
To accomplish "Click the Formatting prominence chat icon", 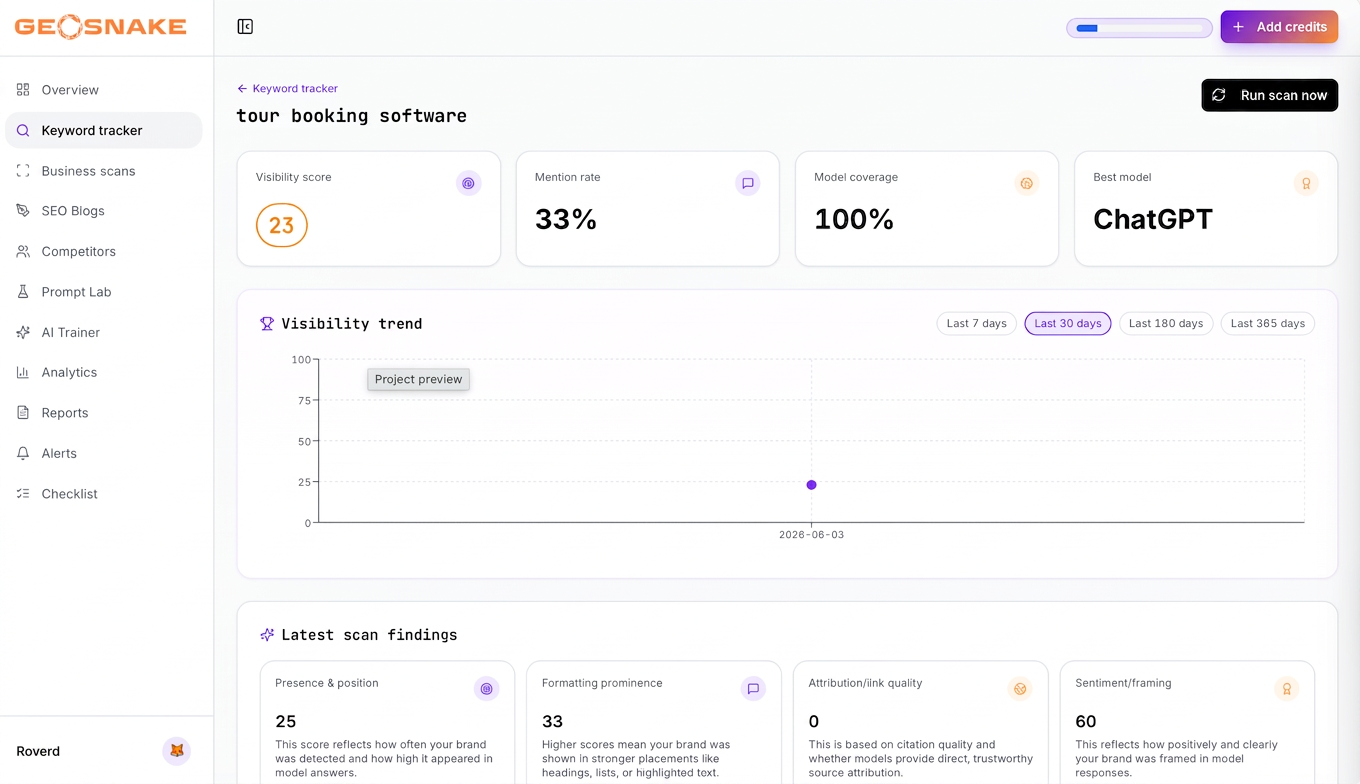I will pos(753,689).
